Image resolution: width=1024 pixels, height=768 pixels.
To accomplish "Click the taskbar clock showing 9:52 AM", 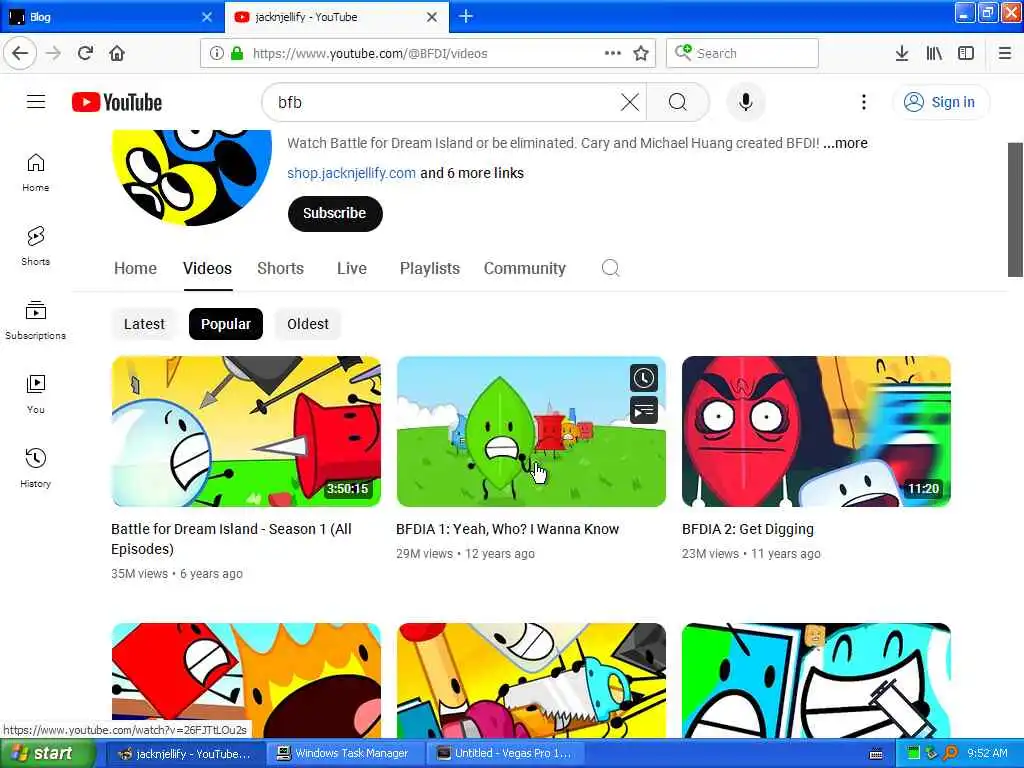I will point(987,753).
